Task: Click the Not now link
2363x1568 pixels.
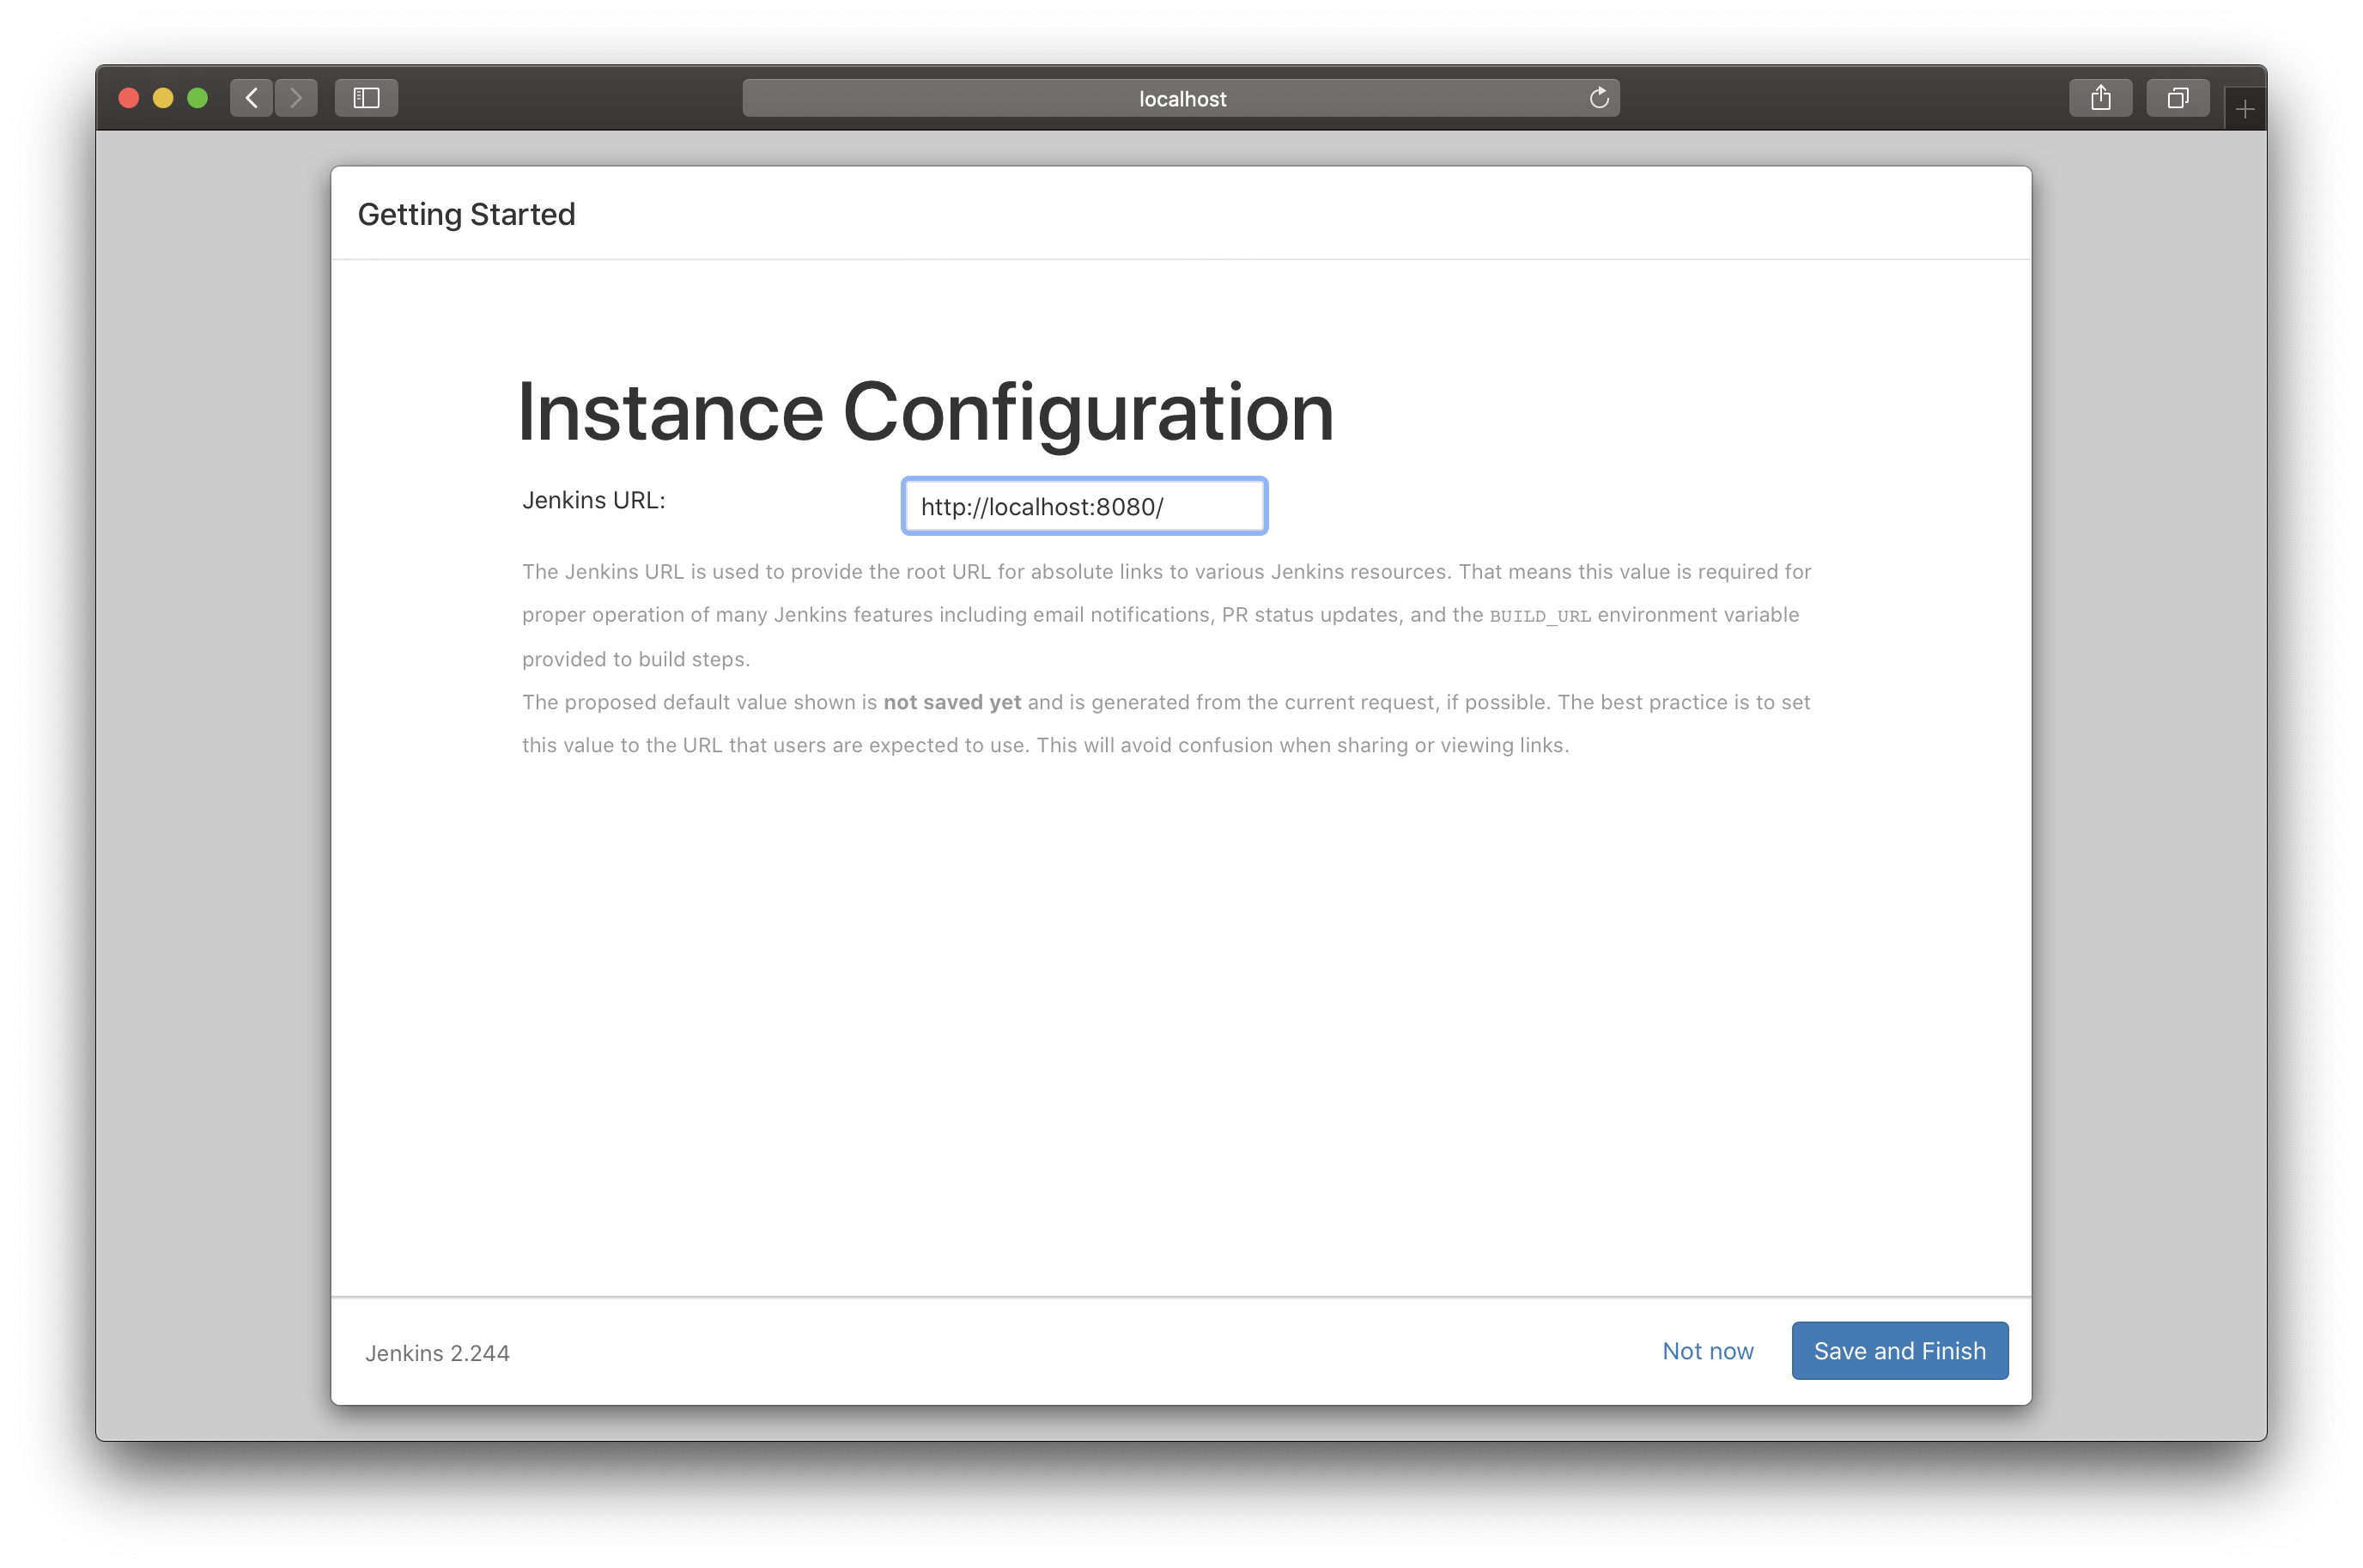Action: click(x=1707, y=1351)
